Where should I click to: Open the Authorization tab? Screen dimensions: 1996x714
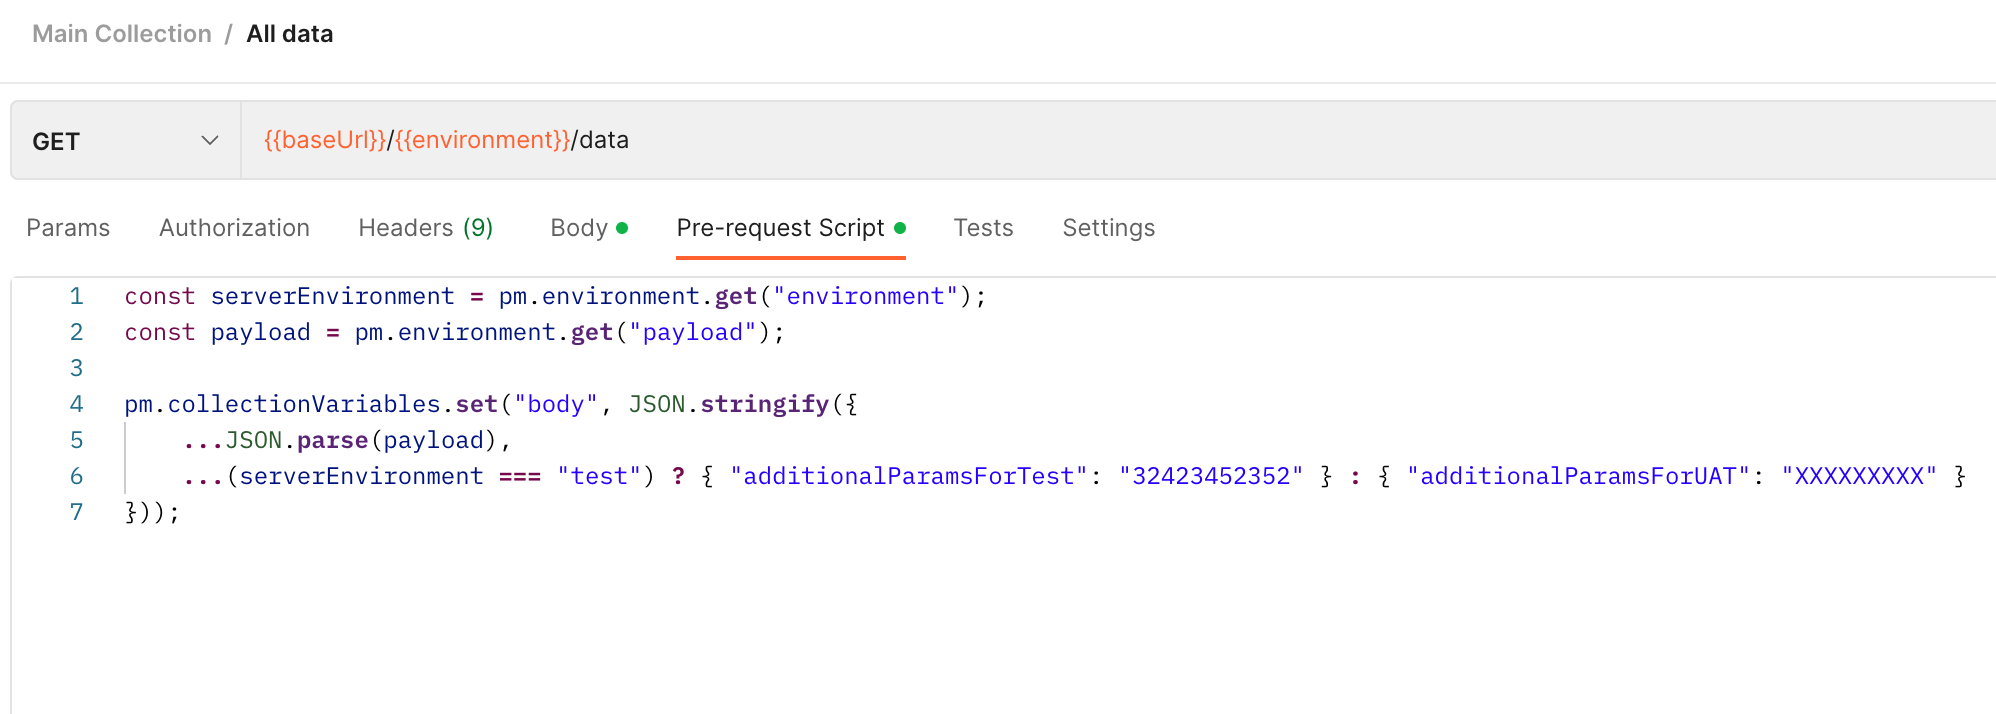tap(234, 228)
